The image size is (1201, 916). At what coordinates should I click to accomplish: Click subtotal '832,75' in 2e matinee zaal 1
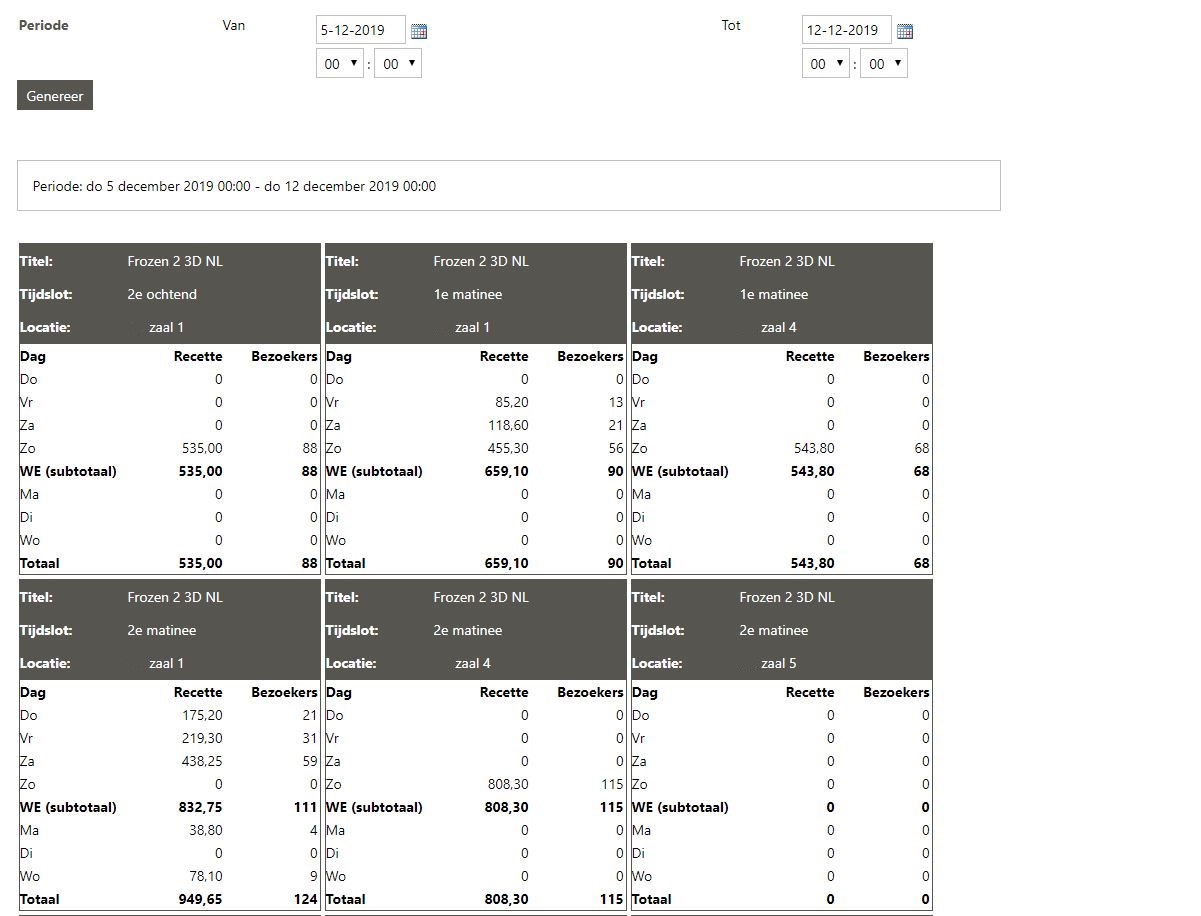[x=201, y=807]
